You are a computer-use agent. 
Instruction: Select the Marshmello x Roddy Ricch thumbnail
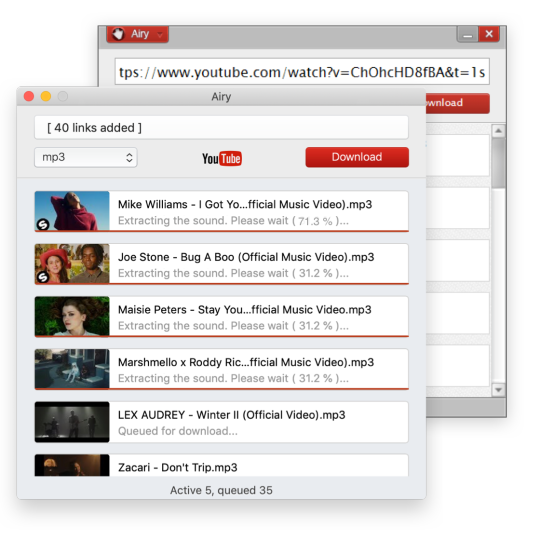[x=72, y=368]
